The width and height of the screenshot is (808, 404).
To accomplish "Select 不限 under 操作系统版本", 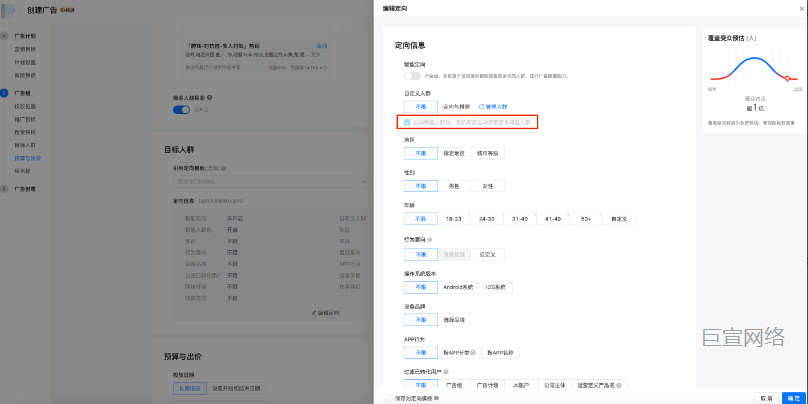I will point(421,288).
